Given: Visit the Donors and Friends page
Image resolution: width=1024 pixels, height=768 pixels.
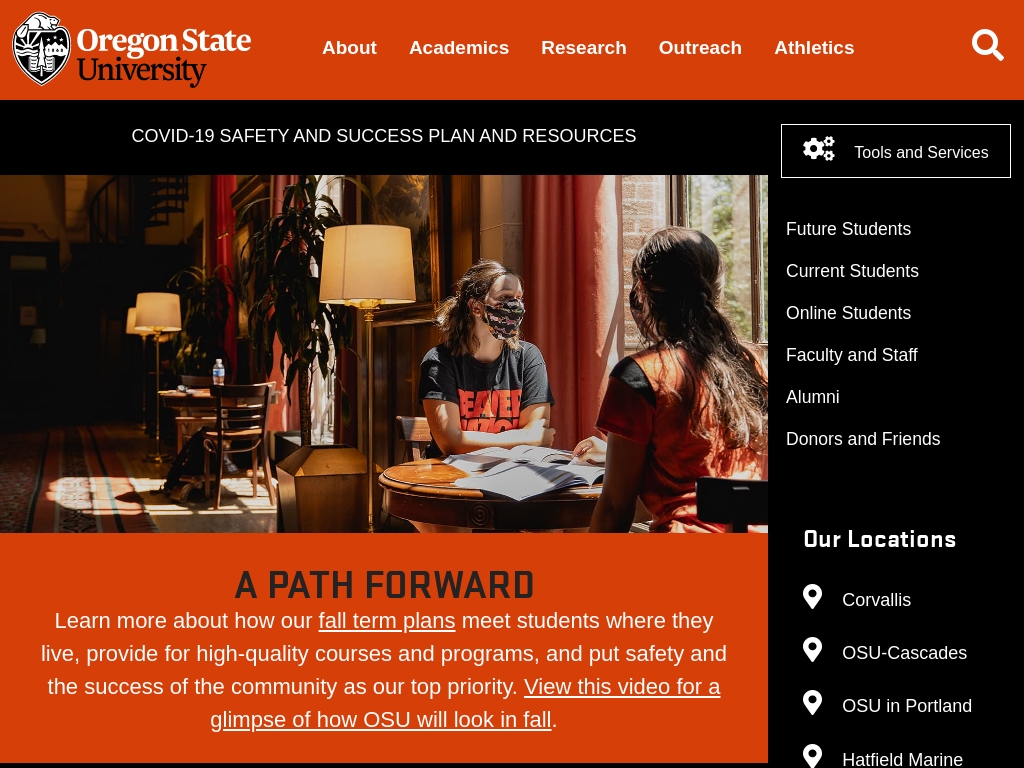Looking at the screenshot, I should pyautogui.click(x=863, y=439).
